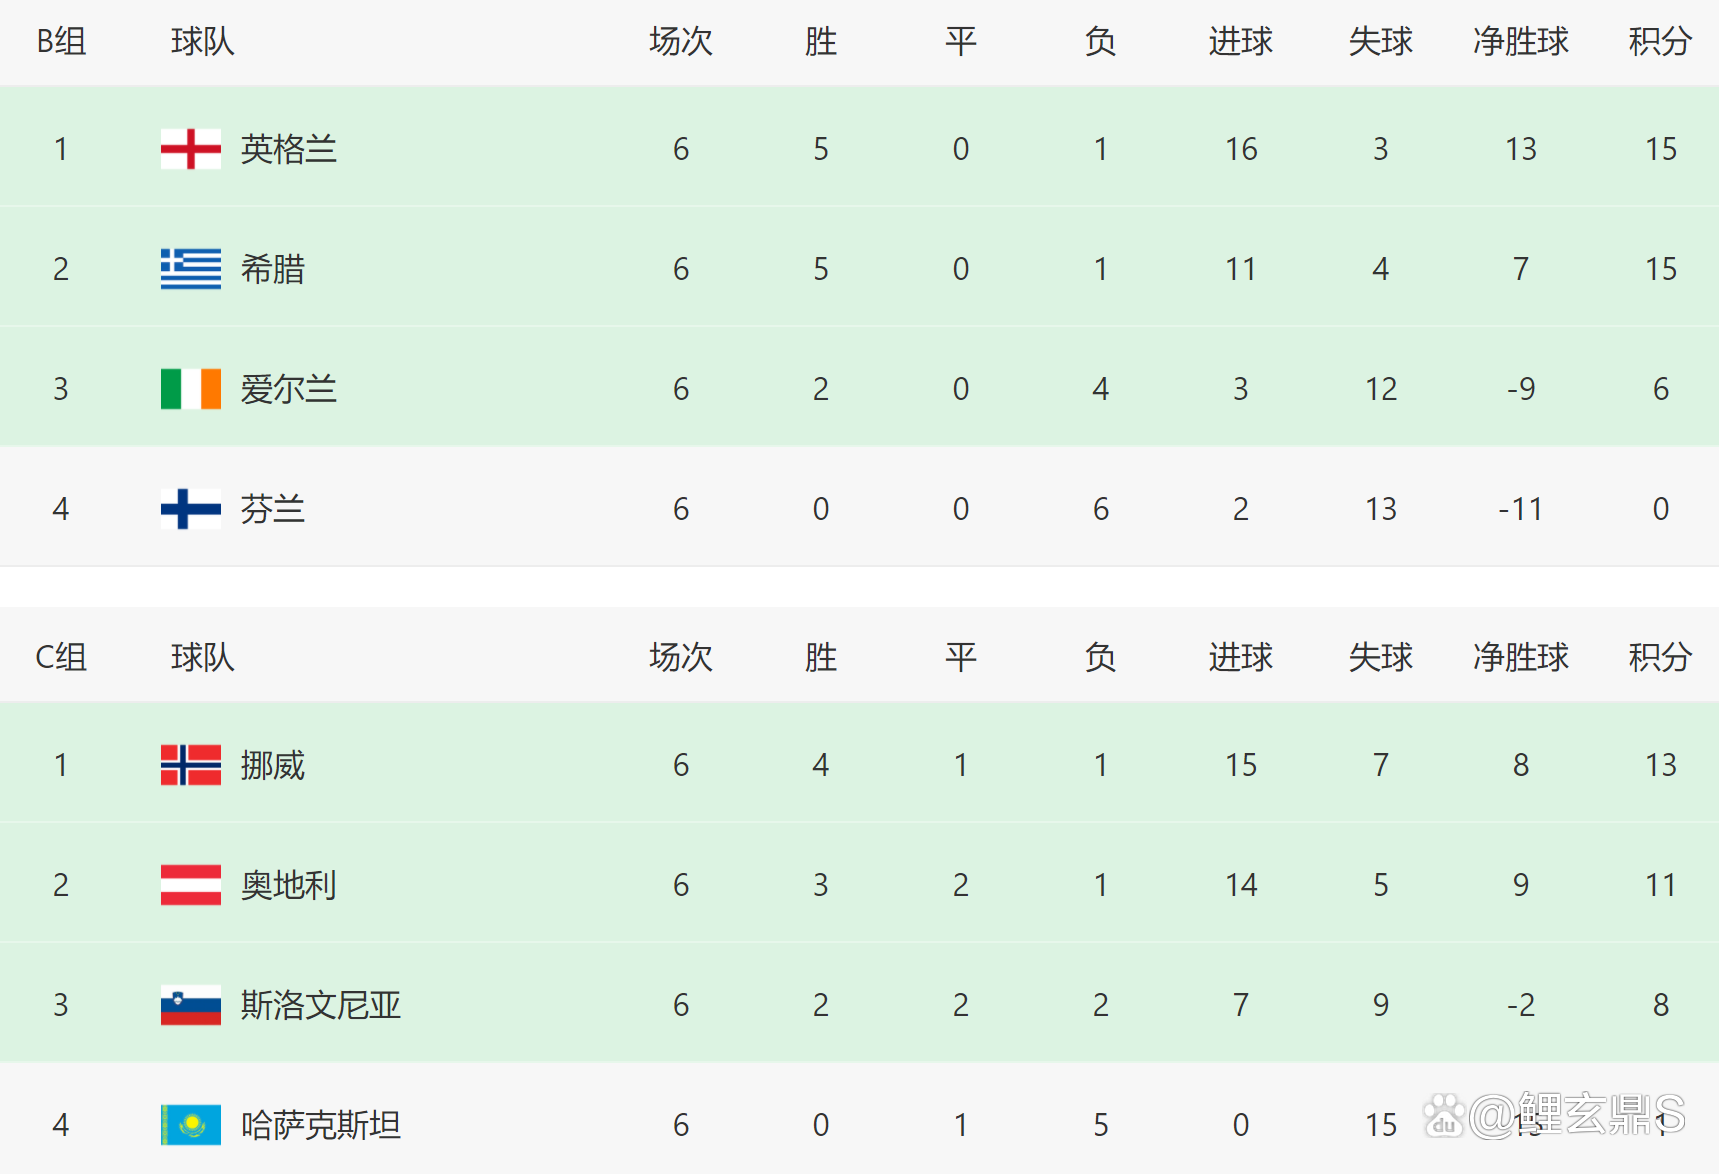Click the Greece flag icon
The width and height of the screenshot is (1719, 1174).
point(190,269)
